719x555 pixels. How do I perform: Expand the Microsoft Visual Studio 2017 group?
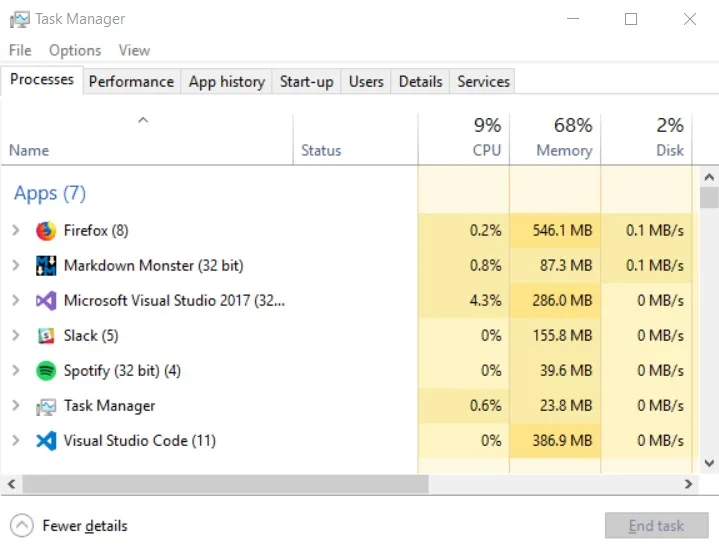[x=16, y=300]
